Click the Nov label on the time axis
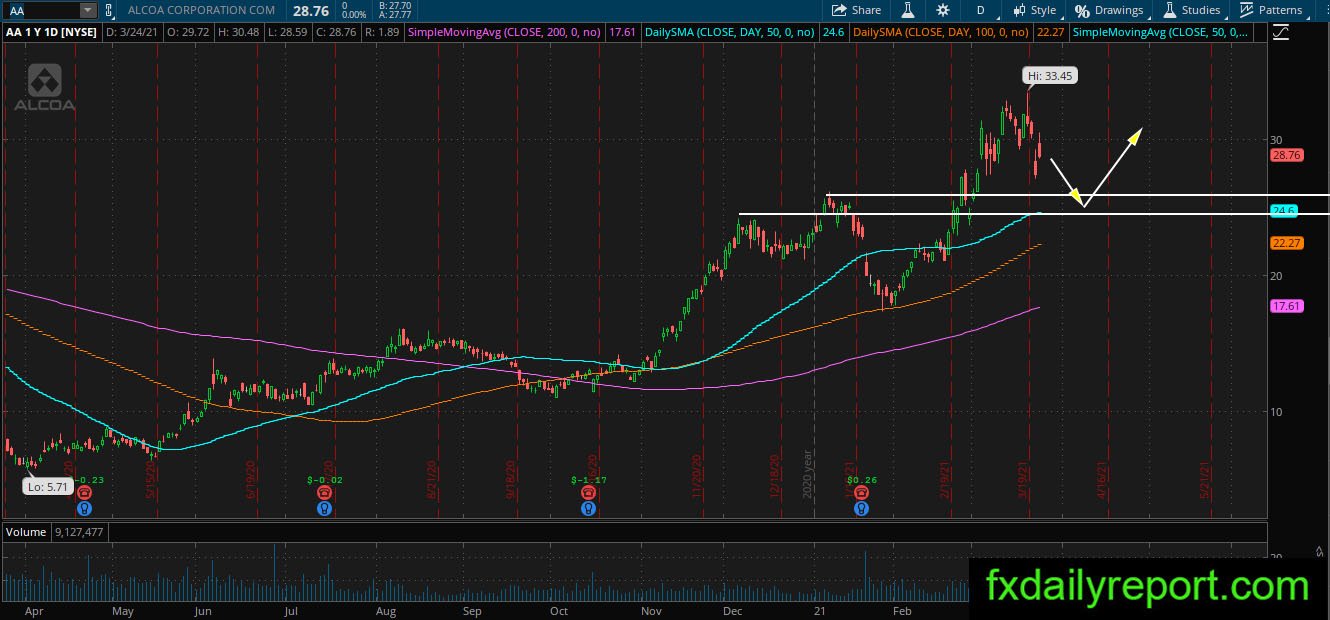This screenshot has width=1330, height=620. click(x=650, y=610)
